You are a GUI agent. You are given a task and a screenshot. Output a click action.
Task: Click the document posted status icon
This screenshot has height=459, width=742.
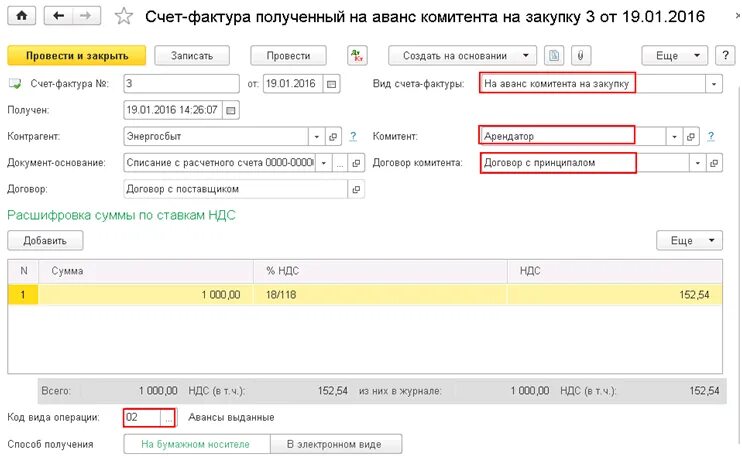point(15,84)
